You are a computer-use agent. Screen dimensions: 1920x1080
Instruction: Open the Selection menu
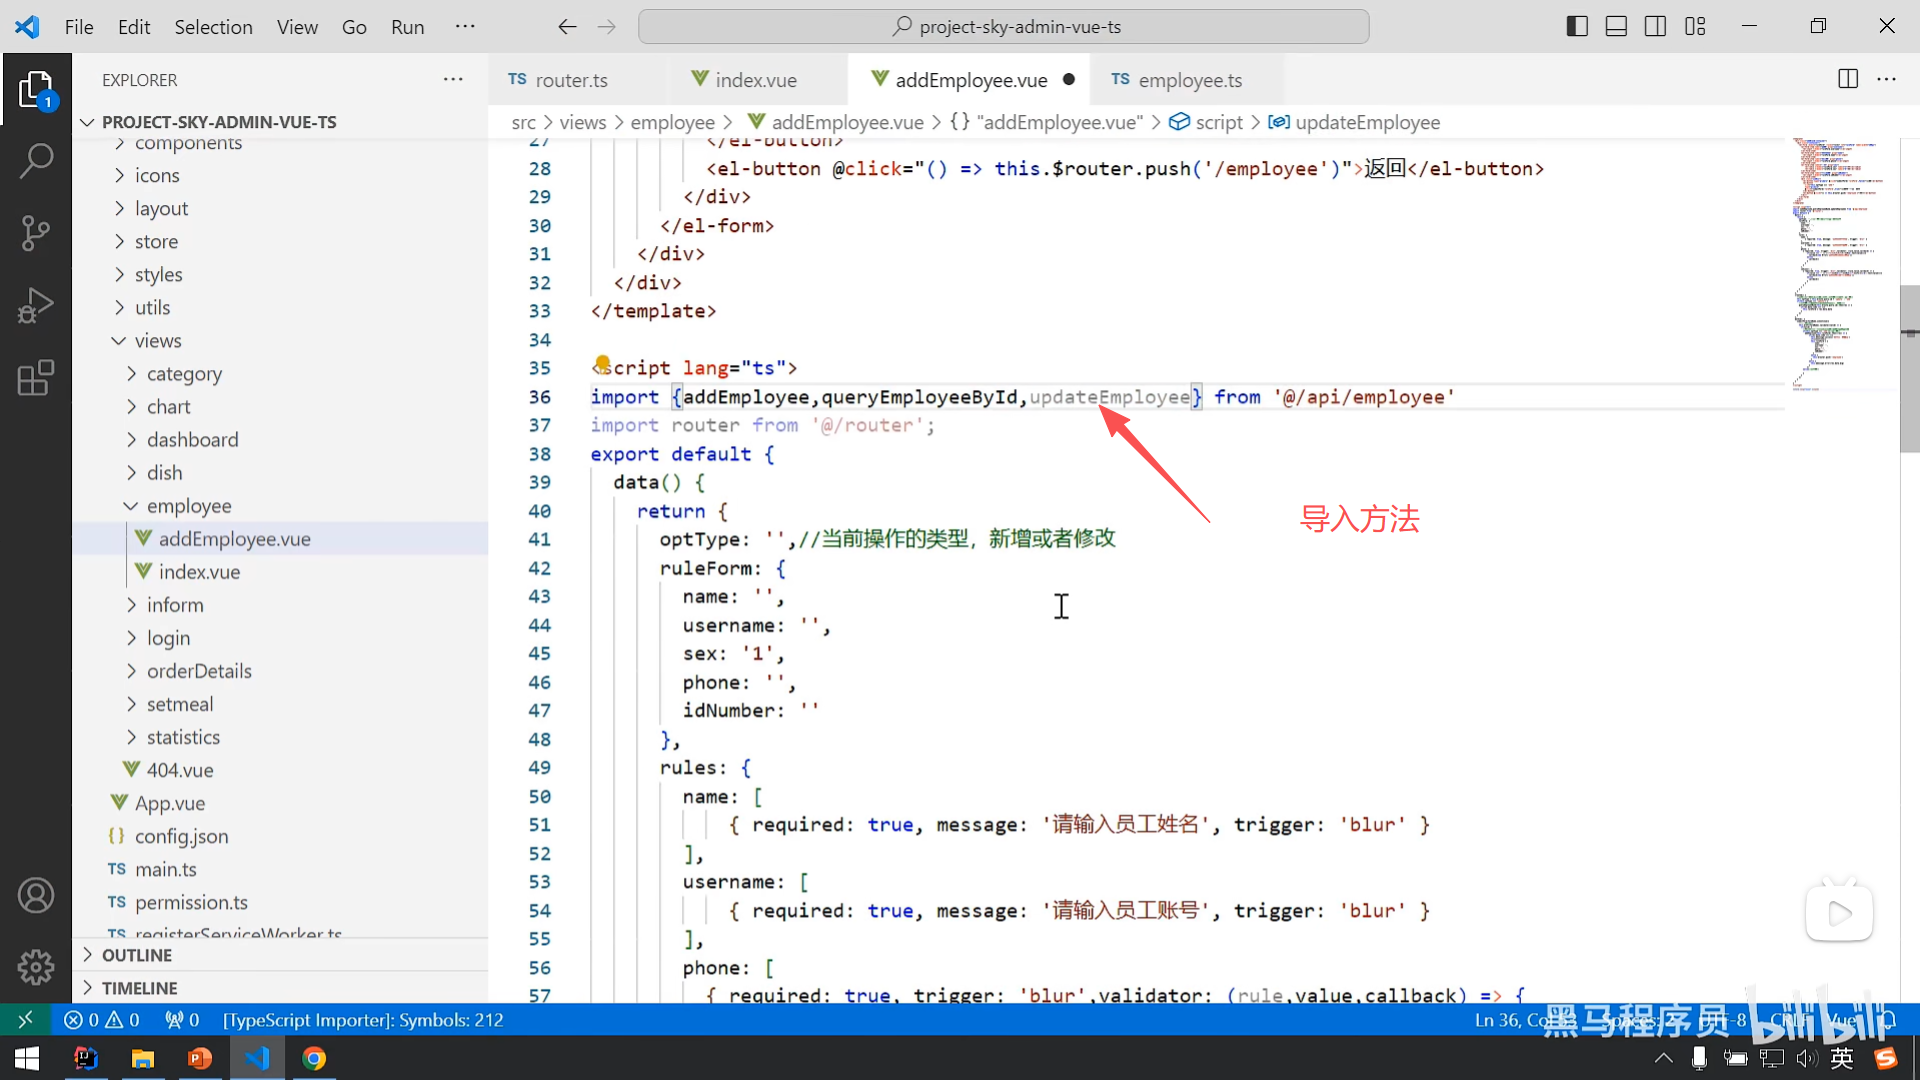pos(213,27)
